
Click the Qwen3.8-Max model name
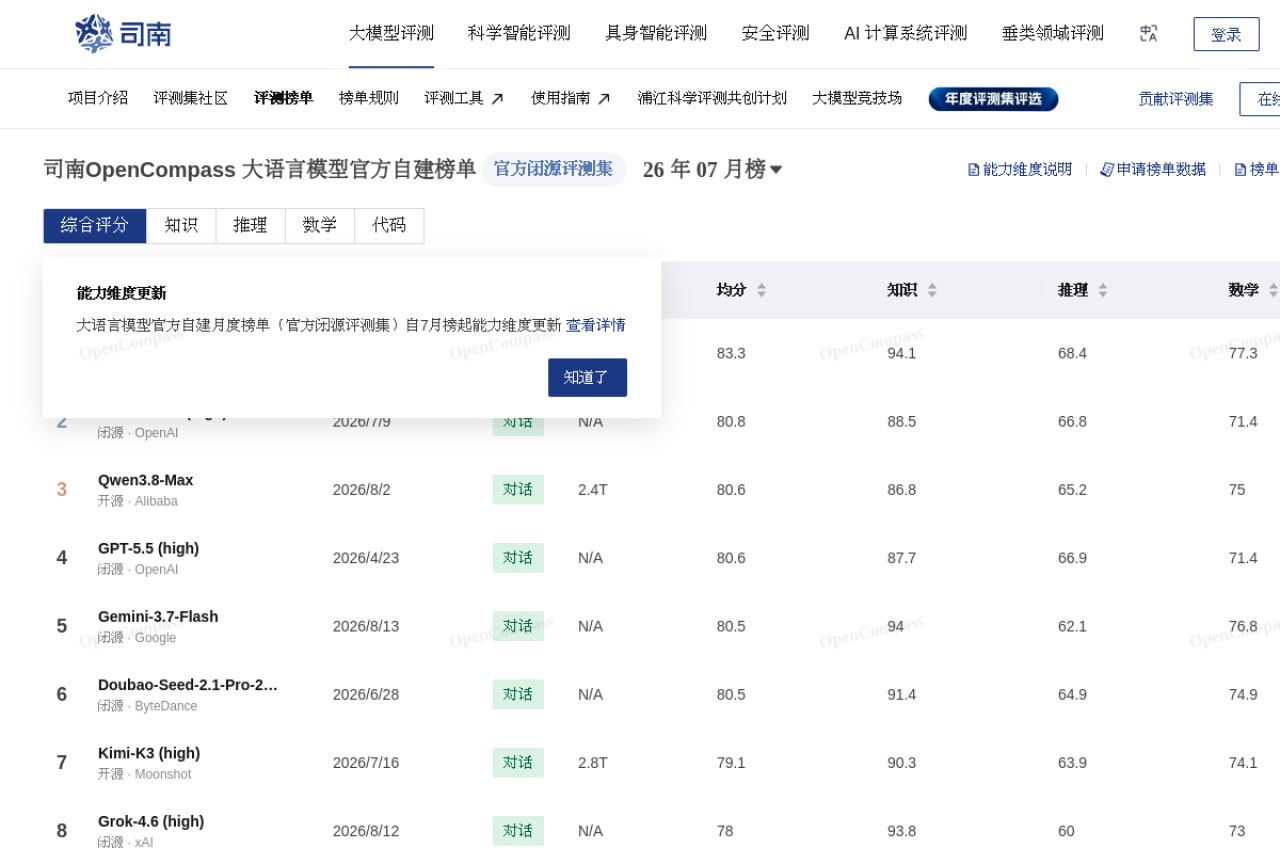(x=146, y=480)
